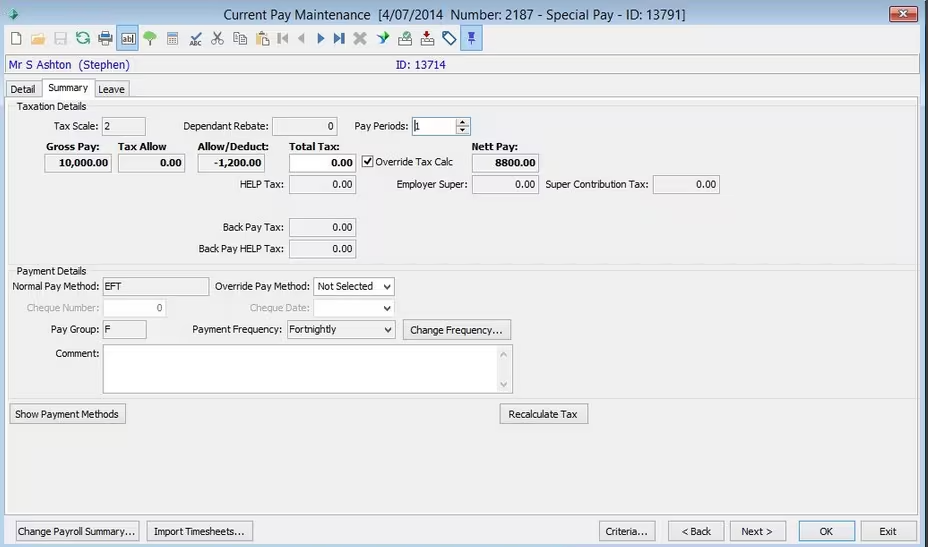This screenshot has width=928, height=547.
Task: Click the Tax Allow value field
Action: pos(152,163)
